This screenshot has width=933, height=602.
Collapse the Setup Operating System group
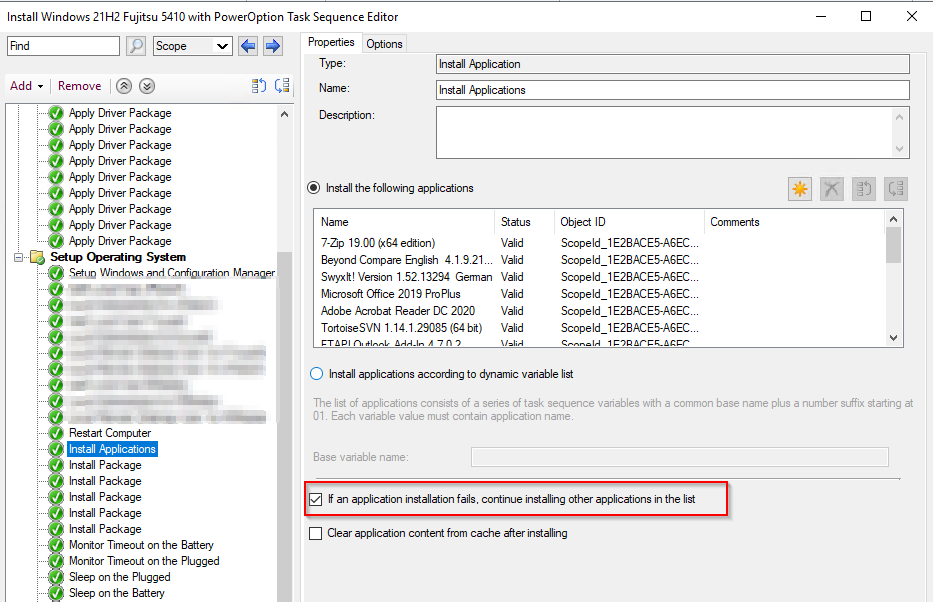coord(18,257)
